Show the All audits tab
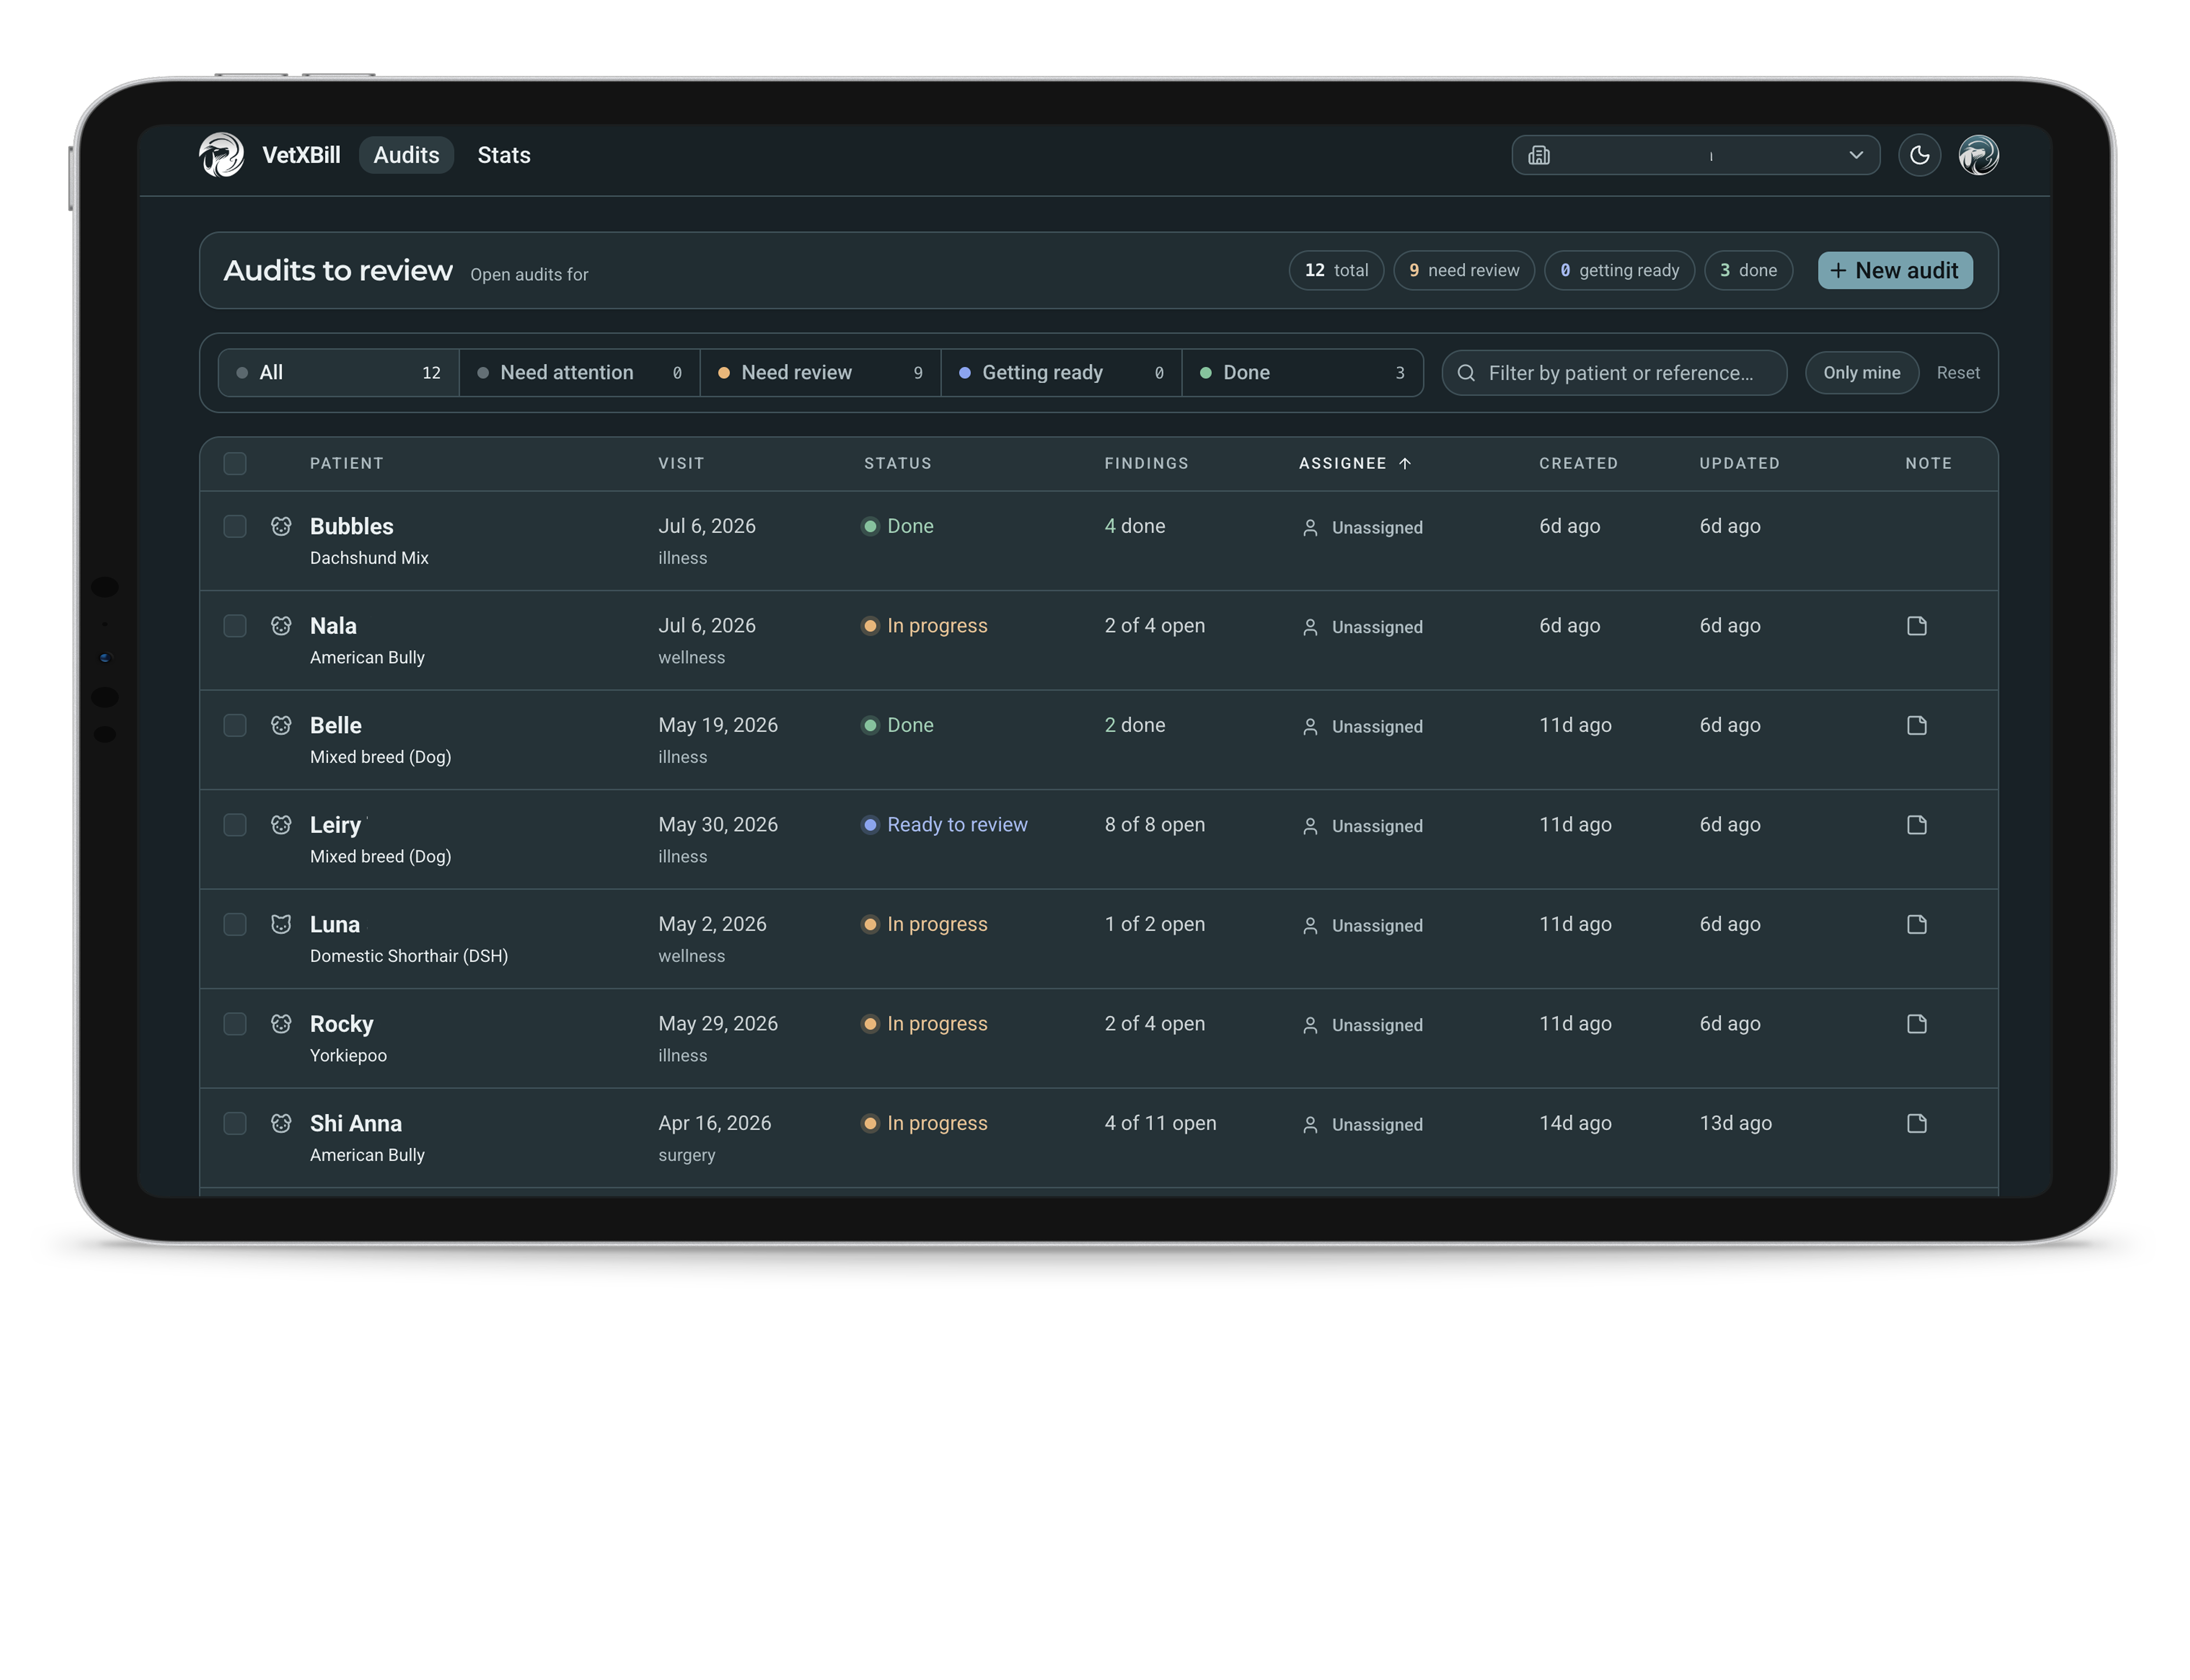The width and height of the screenshot is (2190, 1680). [339, 373]
